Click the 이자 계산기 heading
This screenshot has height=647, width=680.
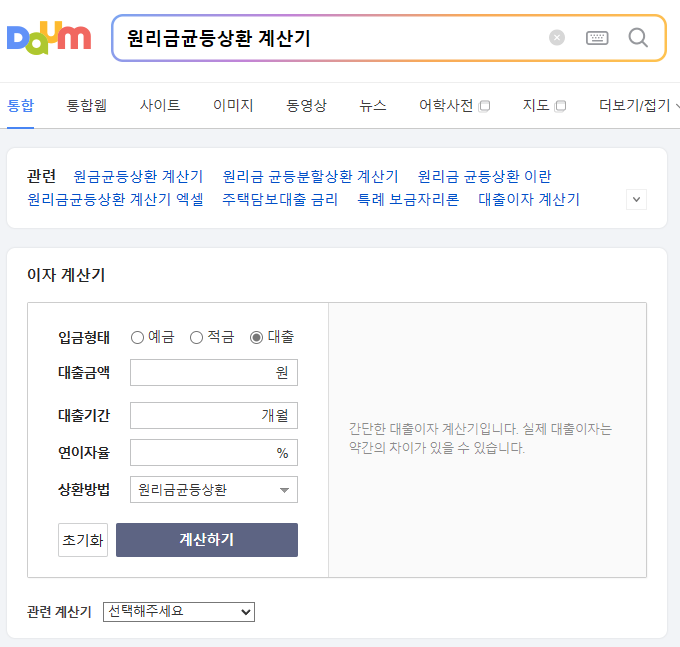(x=66, y=275)
